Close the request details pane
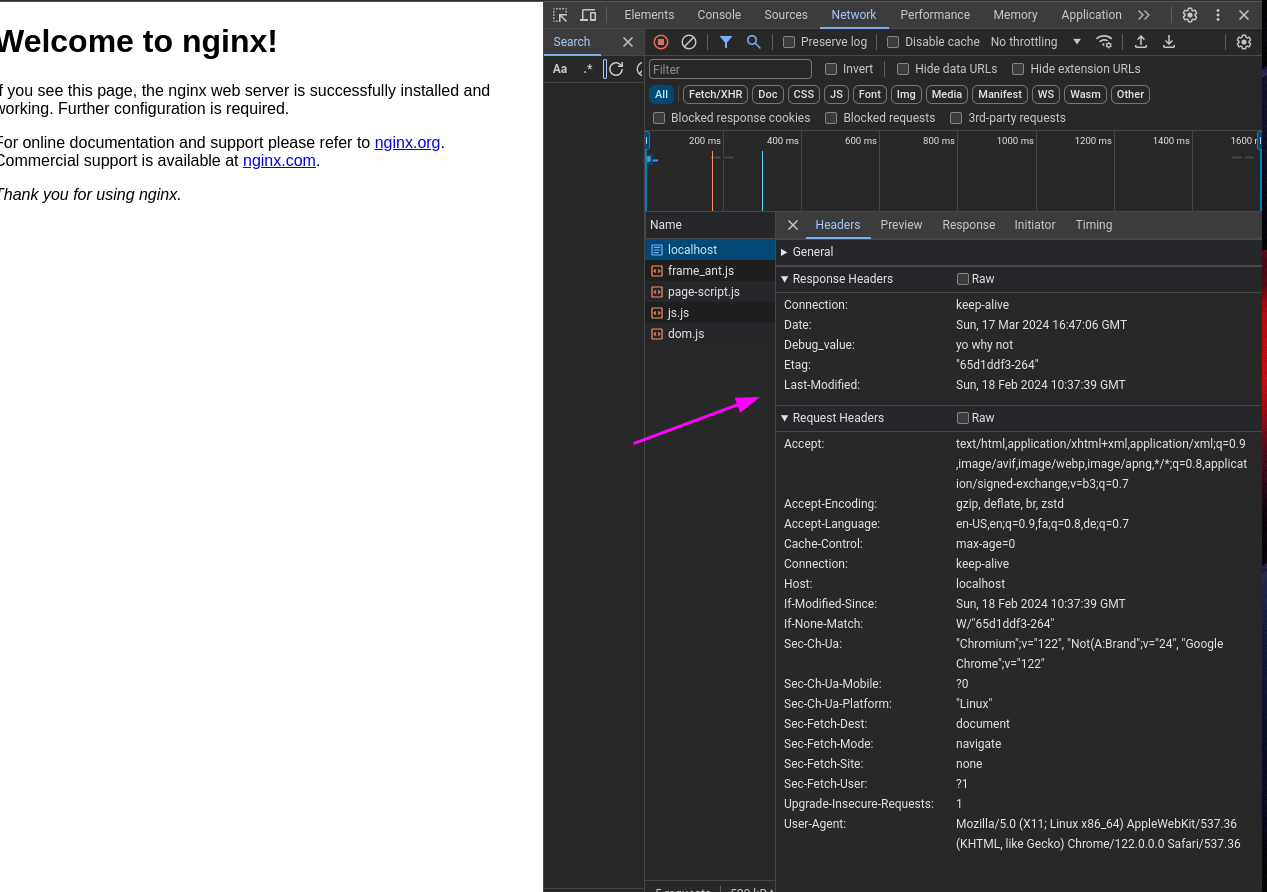 (x=793, y=225)
